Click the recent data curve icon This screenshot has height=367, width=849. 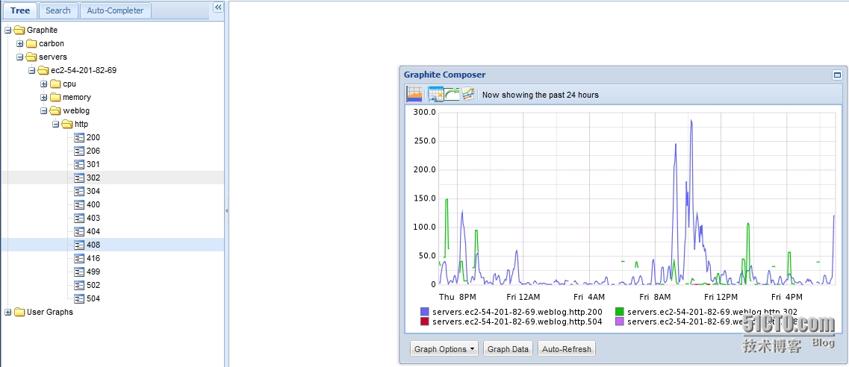(452, 94)
